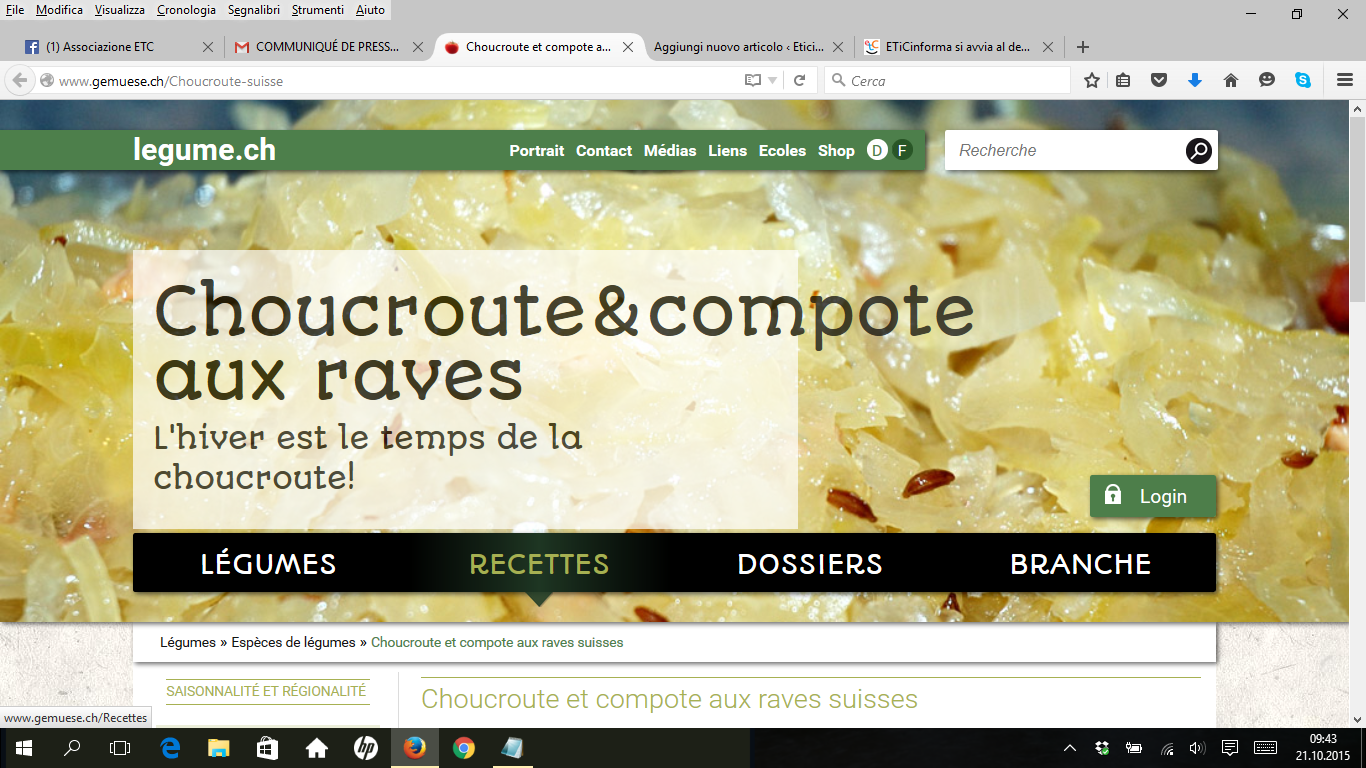The image size is (1366, 768).
Task: Open the Windows Start menu
Action: 23,748
